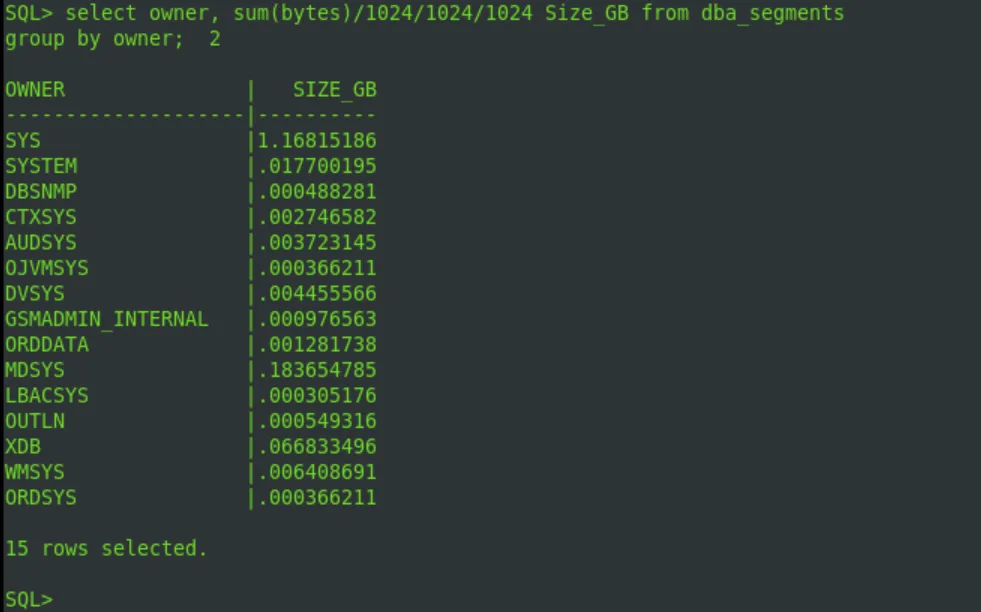This screenshot has height=612, width=981.
Task: Click the AUDSYS owner text
Action: coord(41,242)
